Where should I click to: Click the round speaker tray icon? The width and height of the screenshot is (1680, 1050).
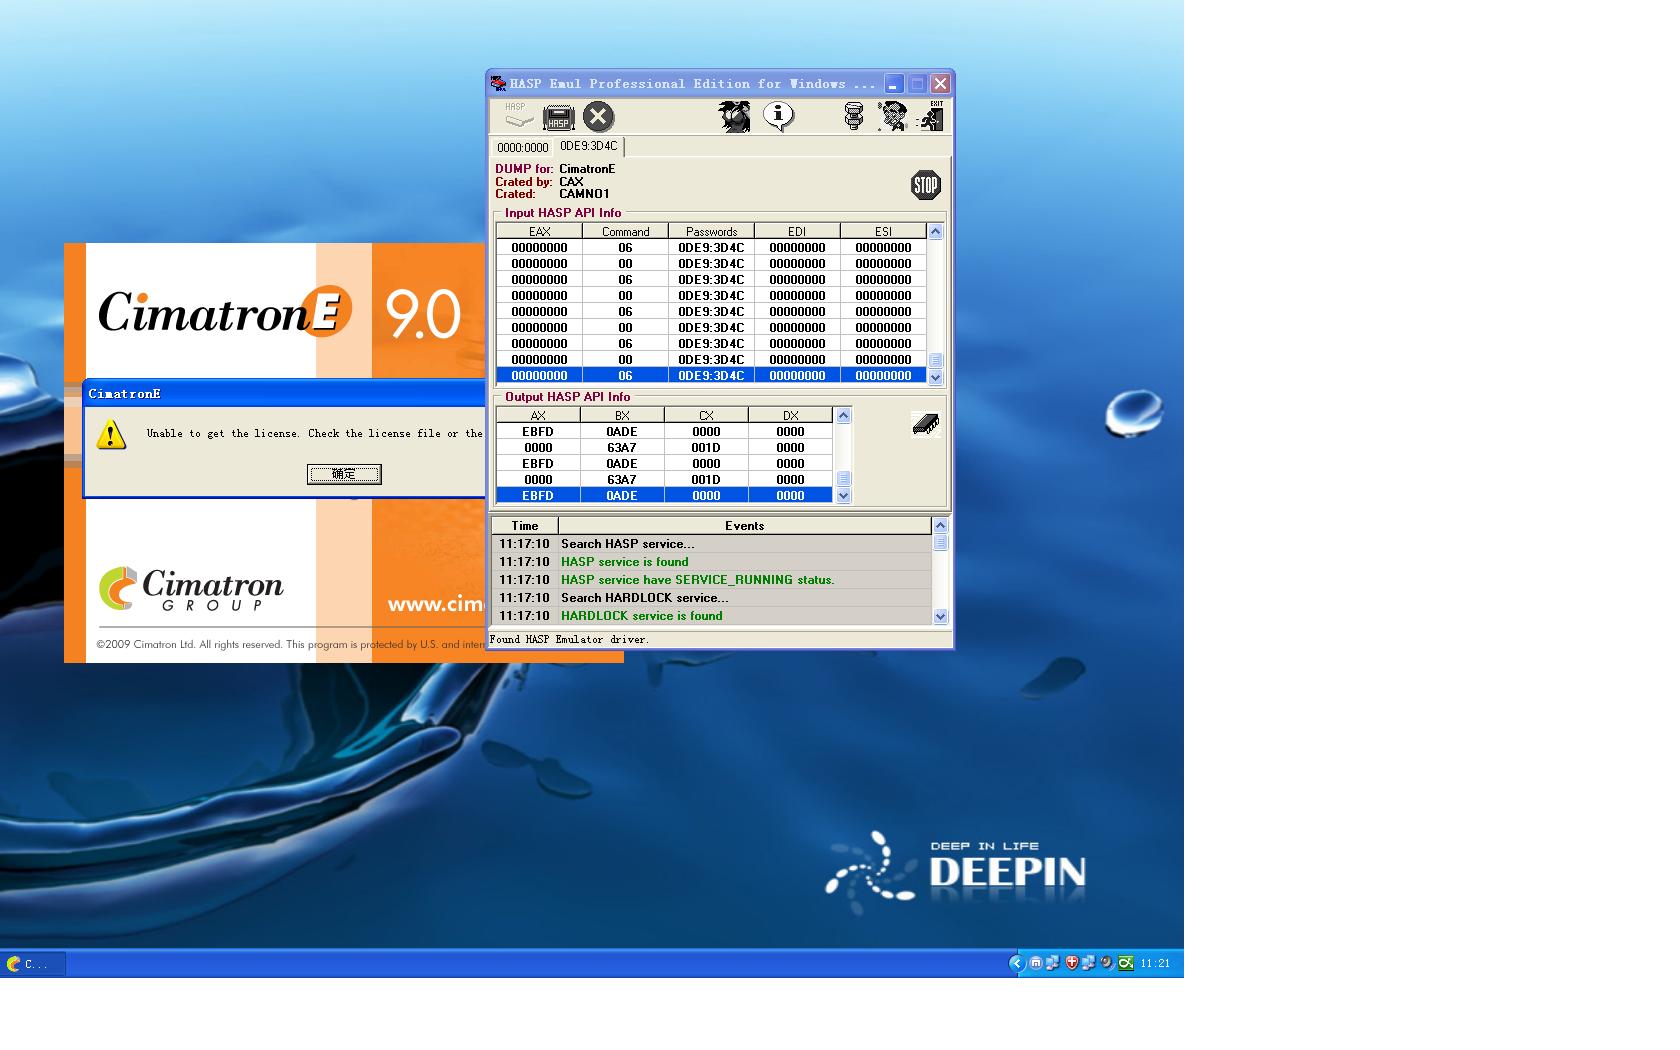(1106, 963)
